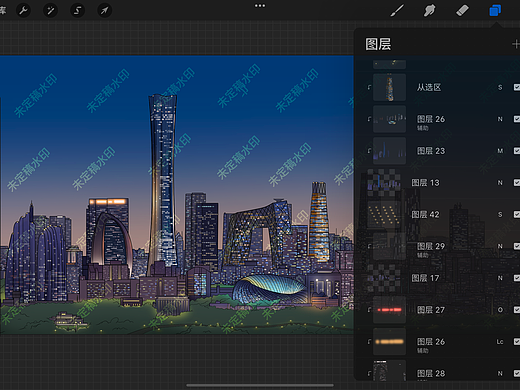
Task: Open blend mode M of 图层 23
Action: [500, 151]
